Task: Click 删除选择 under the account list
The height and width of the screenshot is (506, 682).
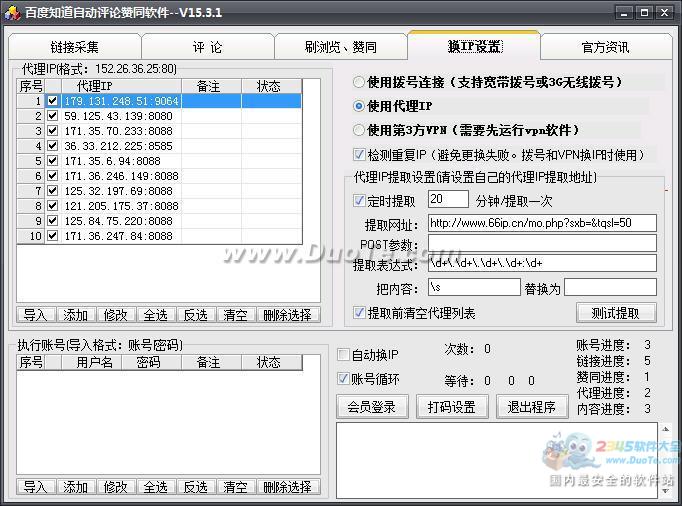Action: point(288,487)
